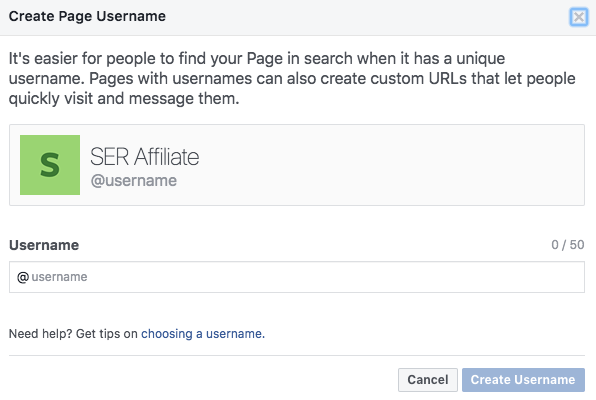
Task: Click the @ symbol inside the input
Action: click(x=23, y=277)
